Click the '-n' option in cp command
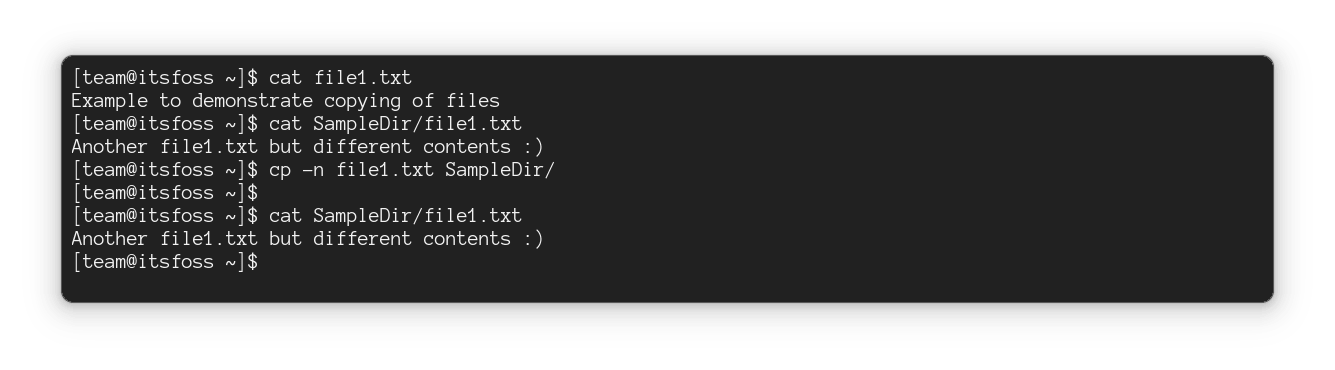Screen dimensions: 1335x370 pos(313,170)
